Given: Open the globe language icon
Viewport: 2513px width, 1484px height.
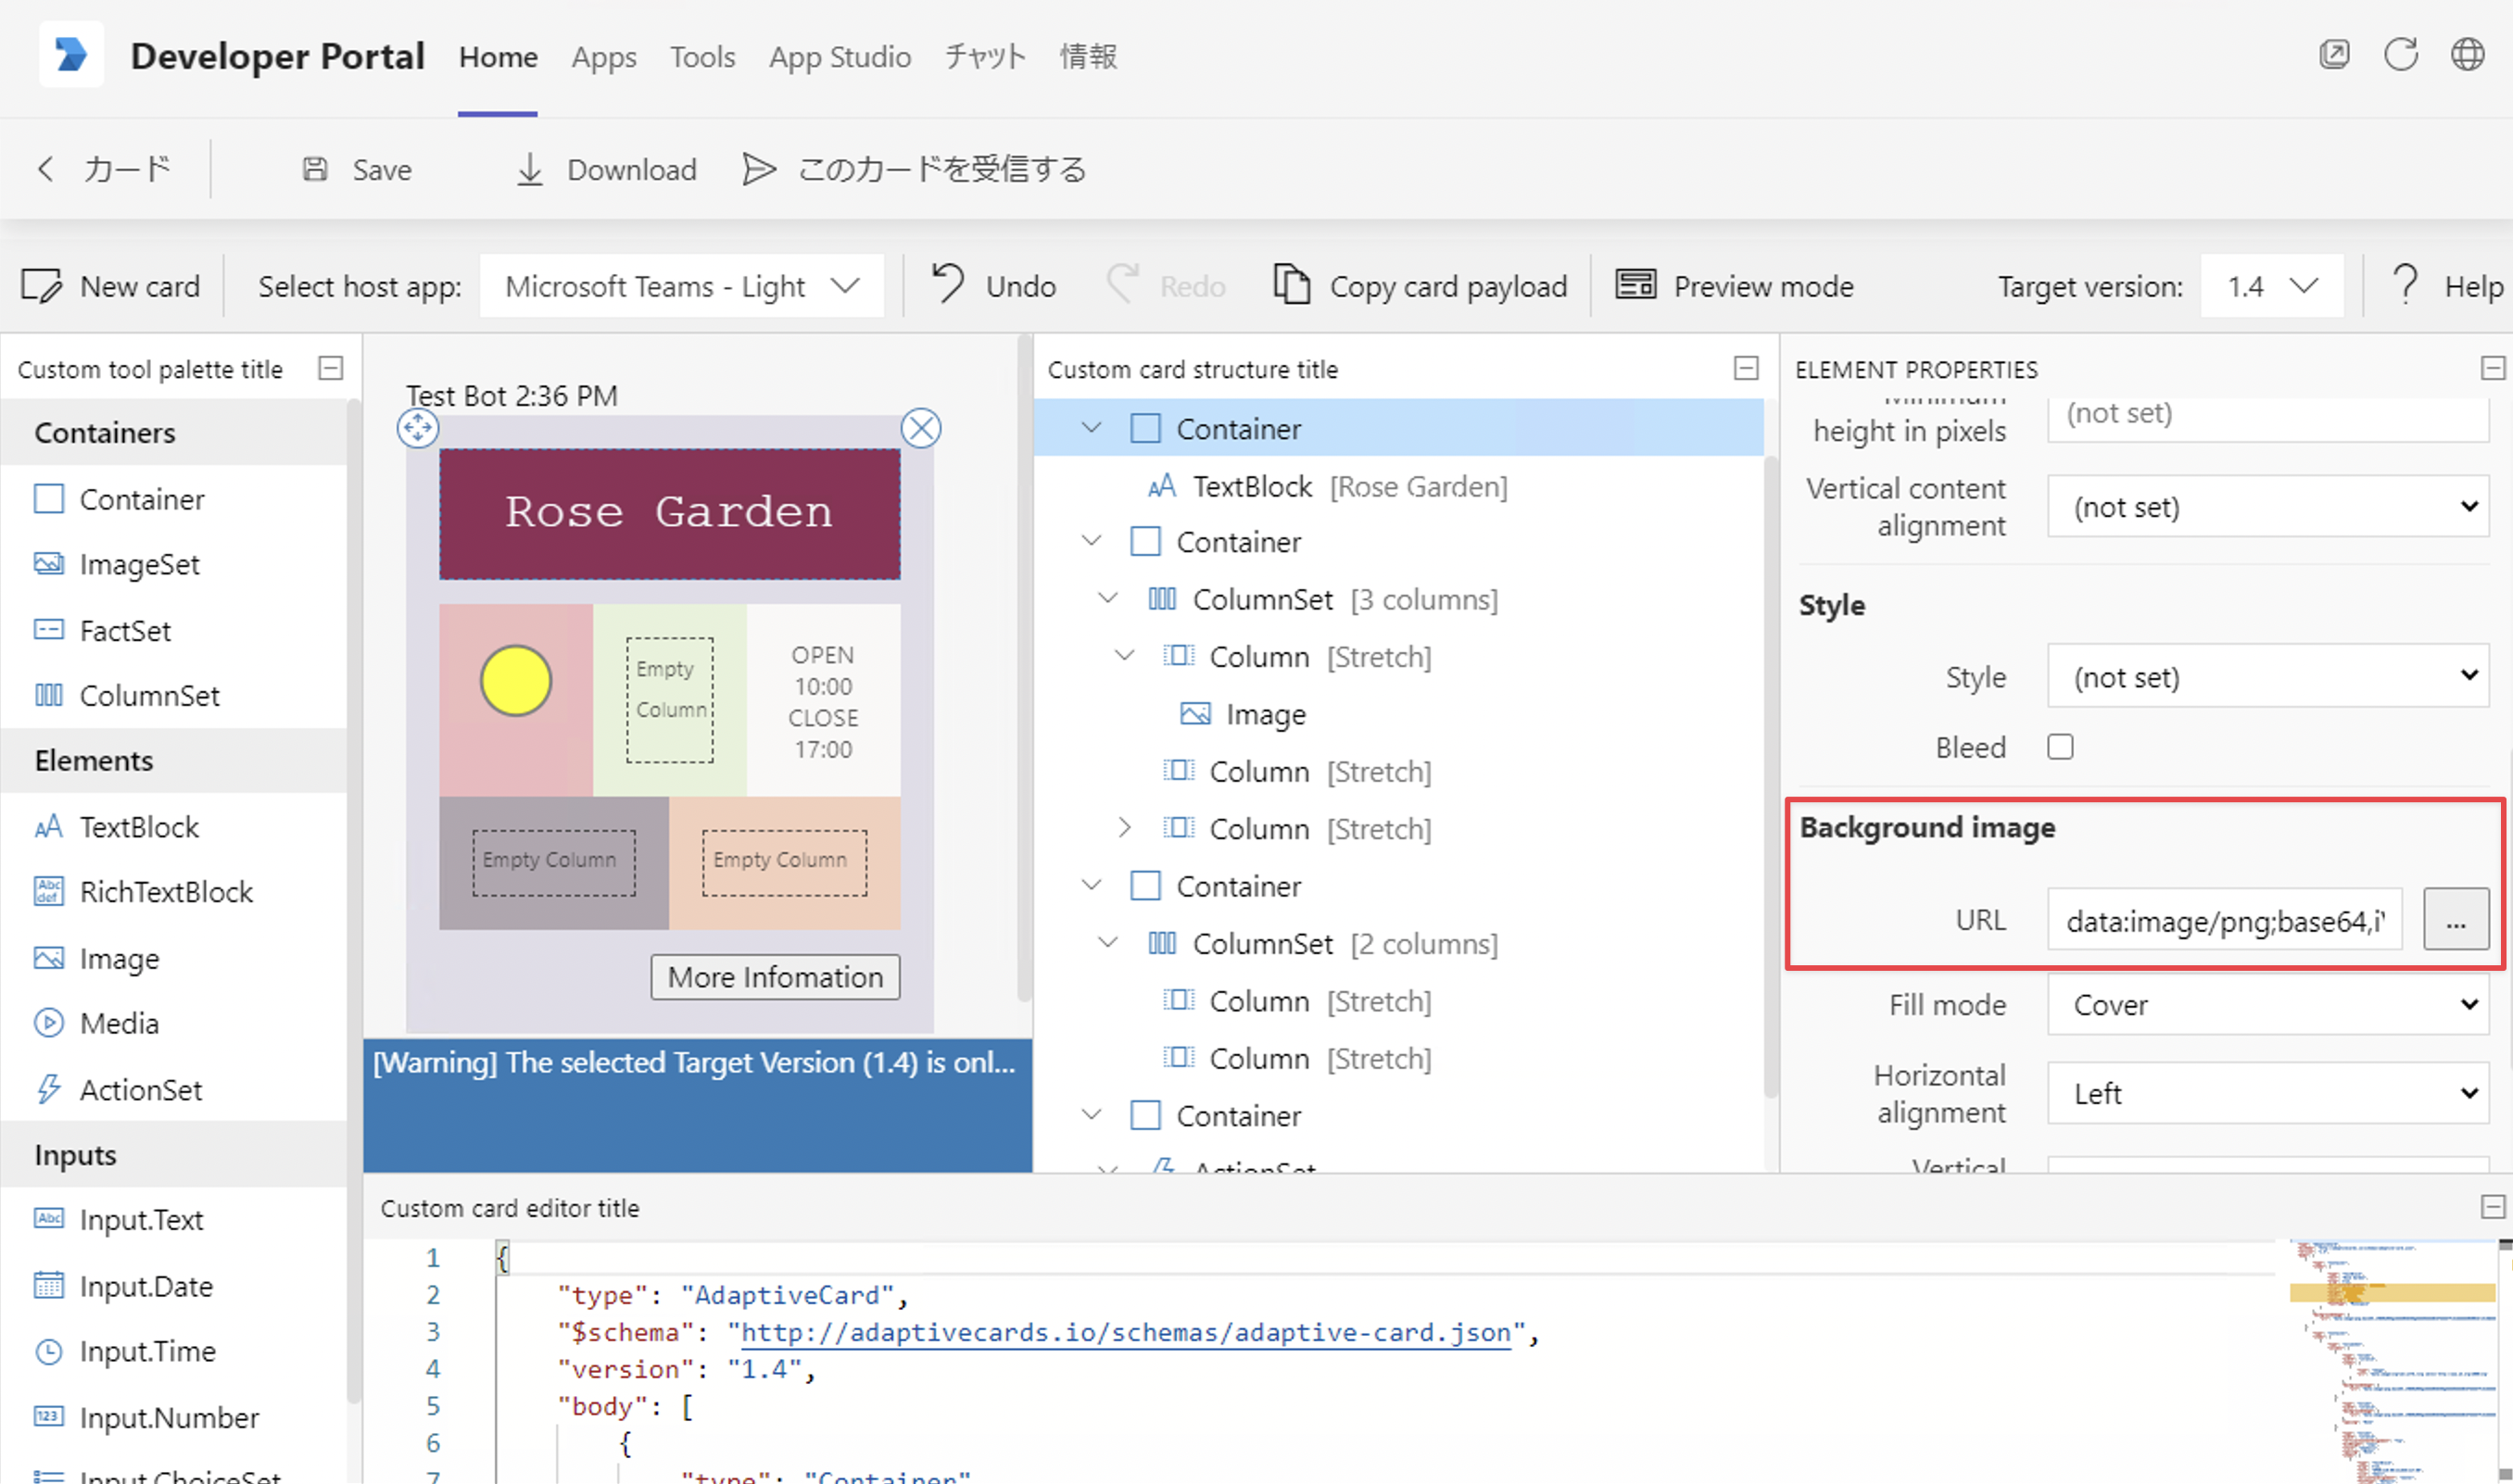Looking at the screenshot, I should coord(2467,54).
